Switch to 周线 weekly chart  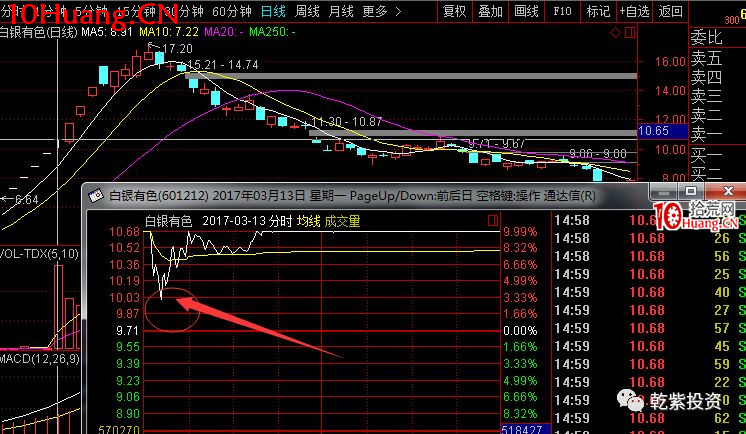coord(307,11)
